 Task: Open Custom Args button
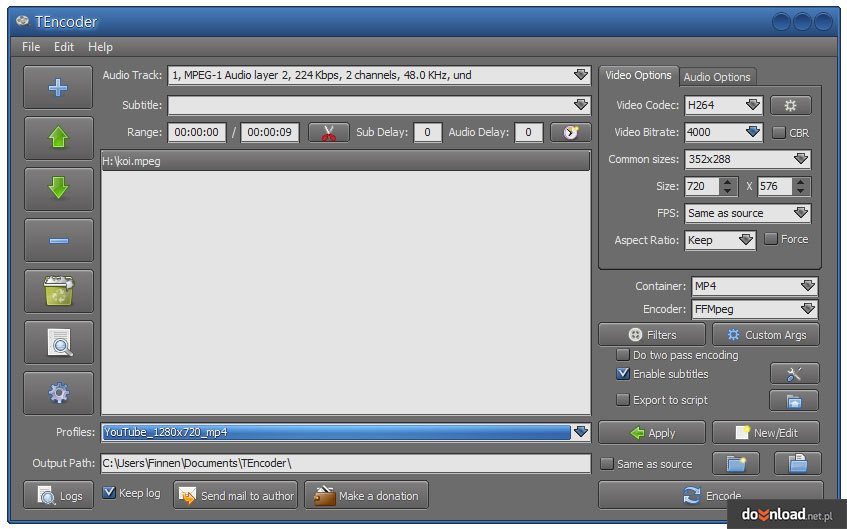click(x=766, y=335)
